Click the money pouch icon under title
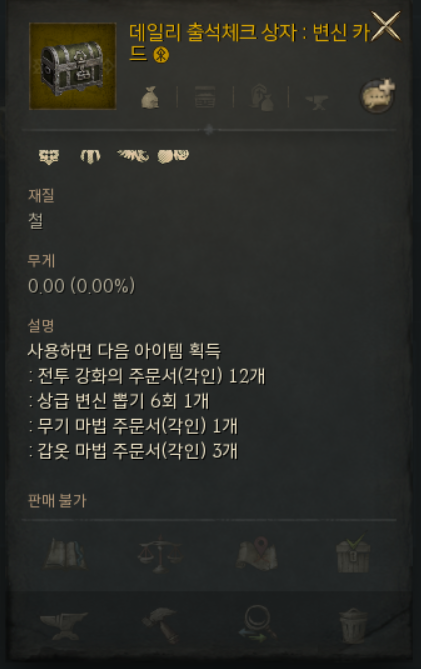 [150, 97]
